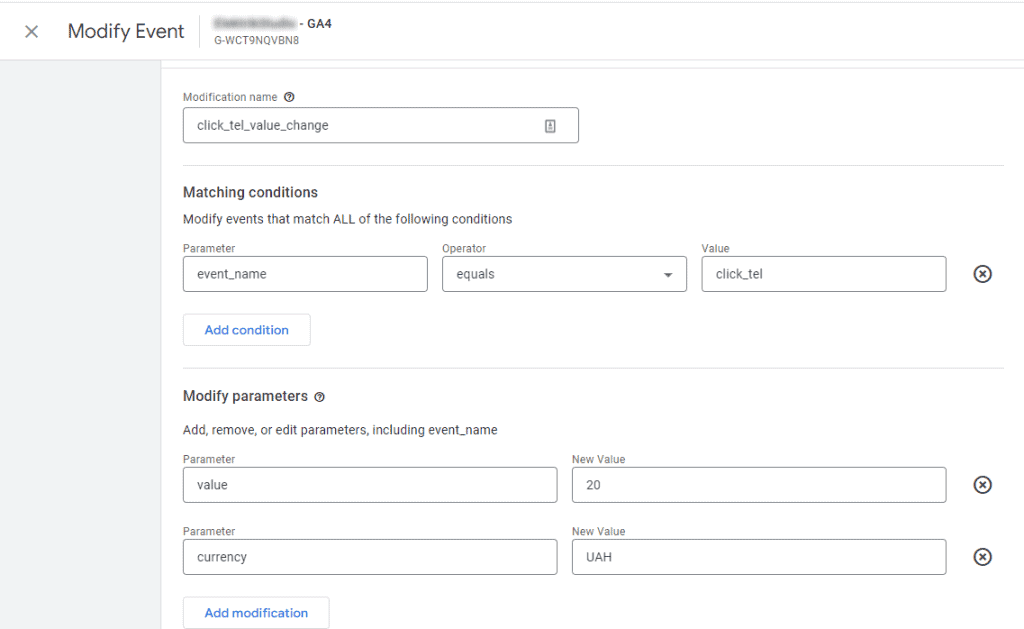
Task: Click the New Value field containing 20
Action: [x=758, y=484]
